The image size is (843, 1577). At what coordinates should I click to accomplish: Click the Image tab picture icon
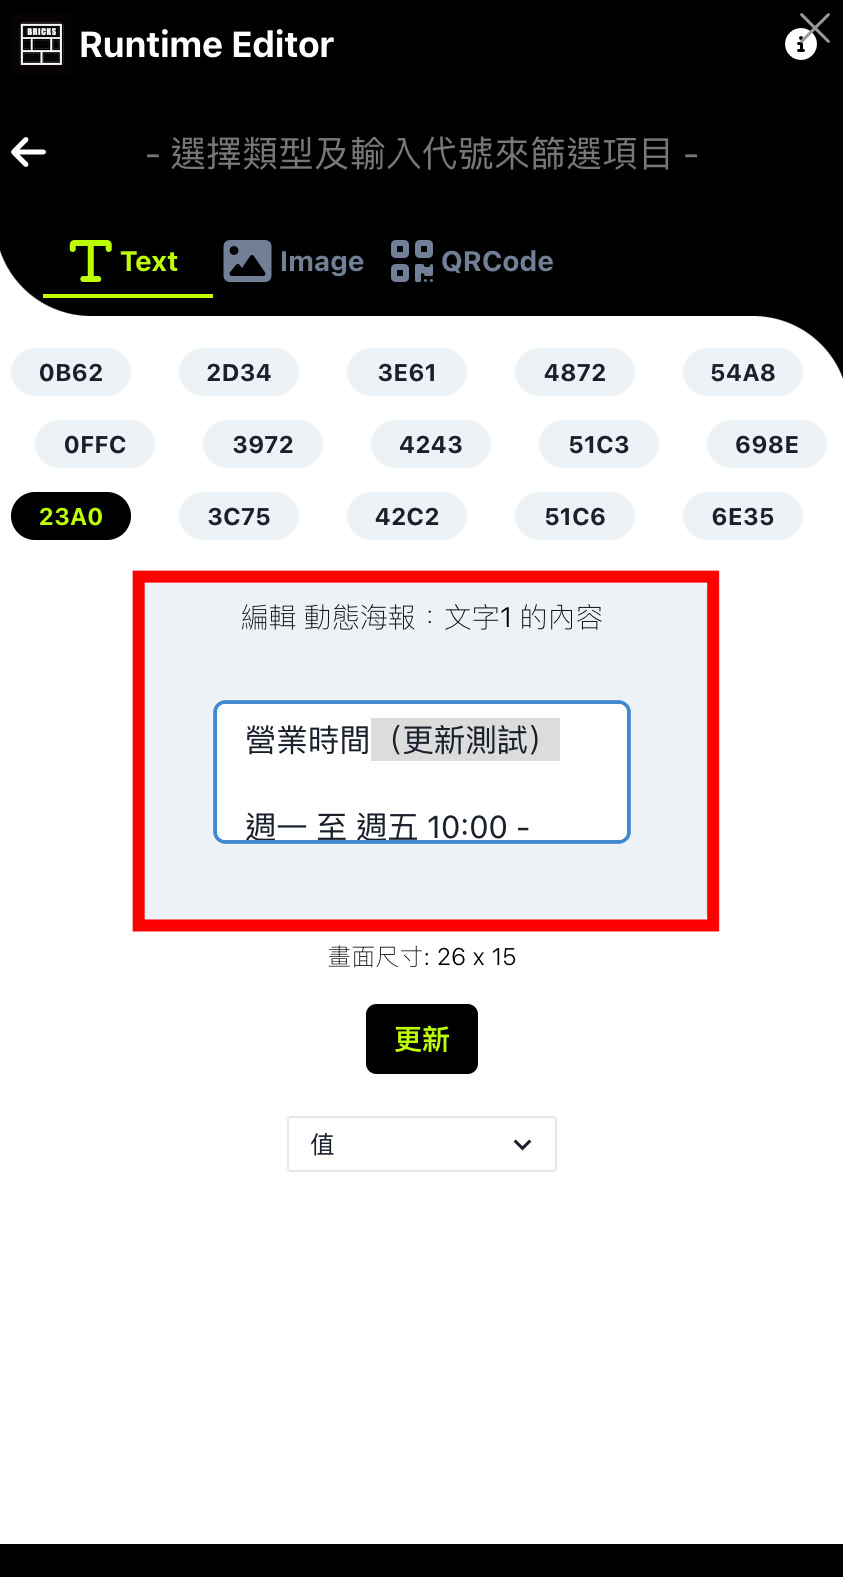[247, 261]
